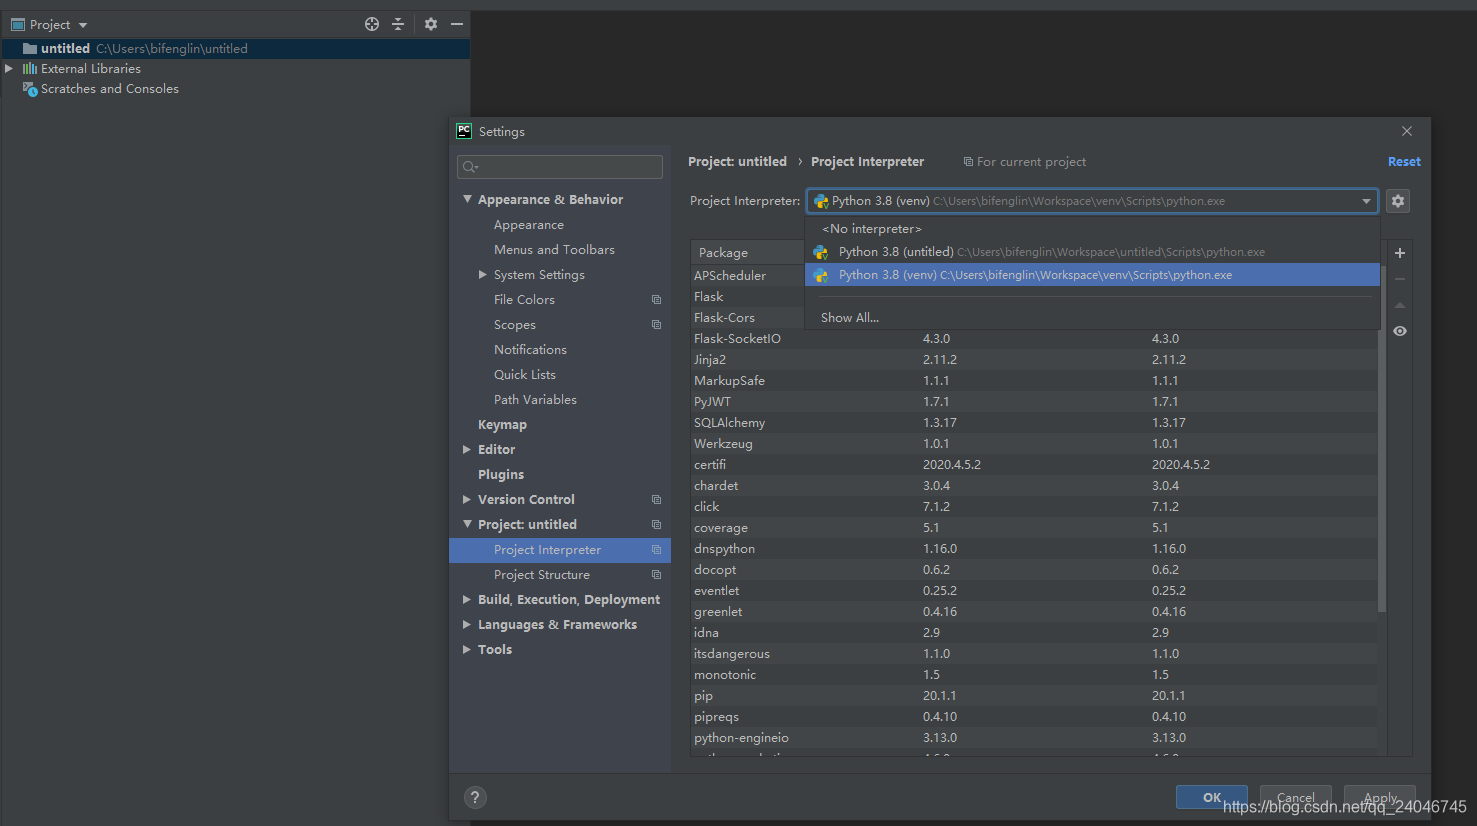Click the Scopes project-scope icon
Screen dimensions: 1477x826
pos(656,325)
